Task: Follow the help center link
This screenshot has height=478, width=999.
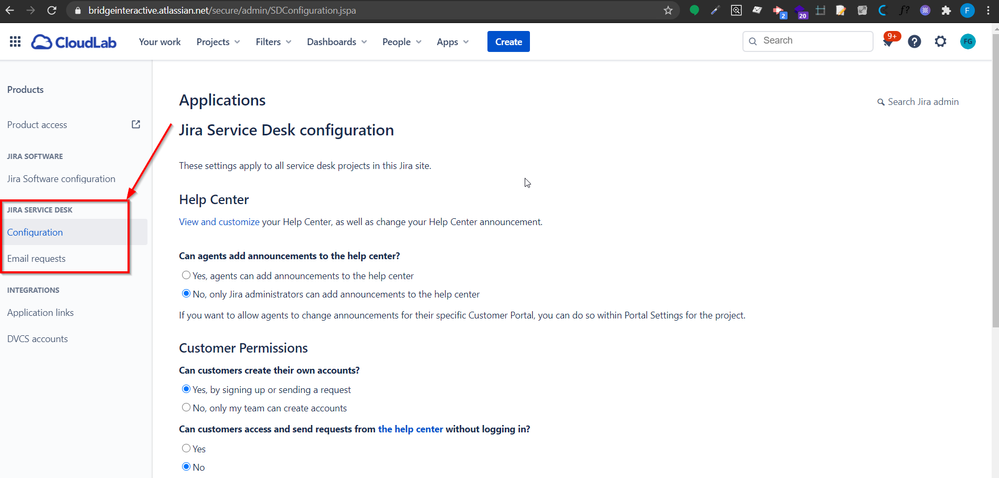Action: coord(410,429)
